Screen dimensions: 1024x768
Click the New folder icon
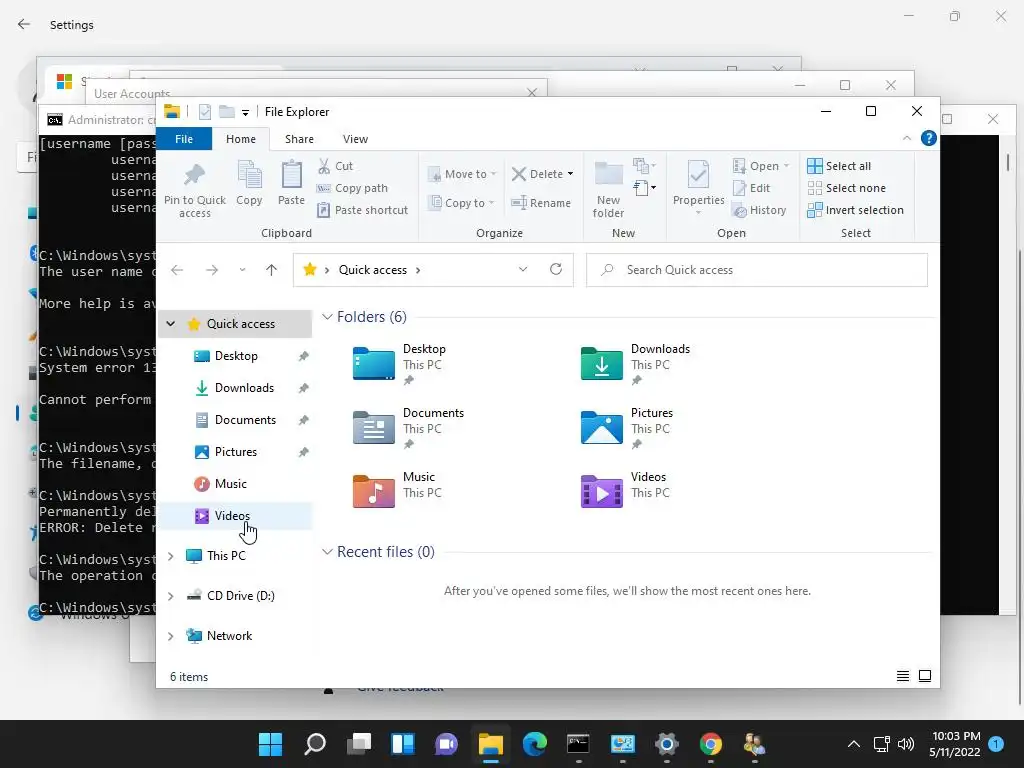(608, 174)
